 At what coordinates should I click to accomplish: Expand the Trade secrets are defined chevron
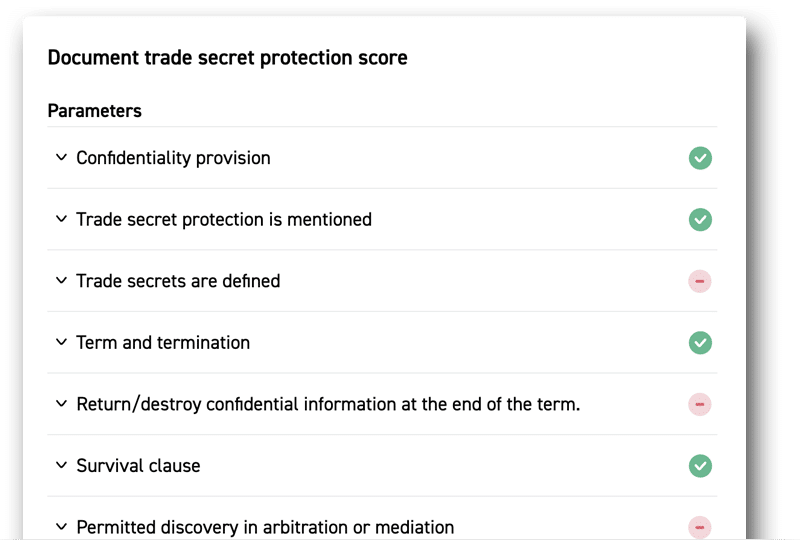coord(61,280)
